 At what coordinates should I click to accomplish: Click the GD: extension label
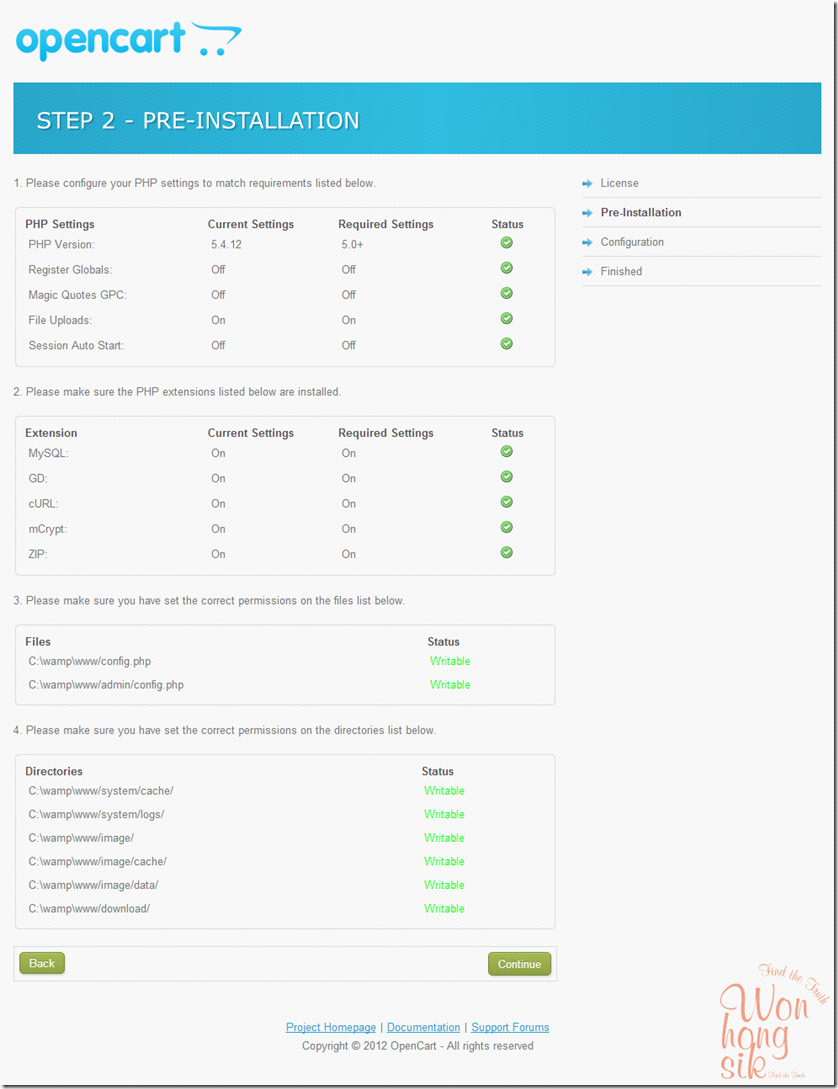tap(37, 479)
